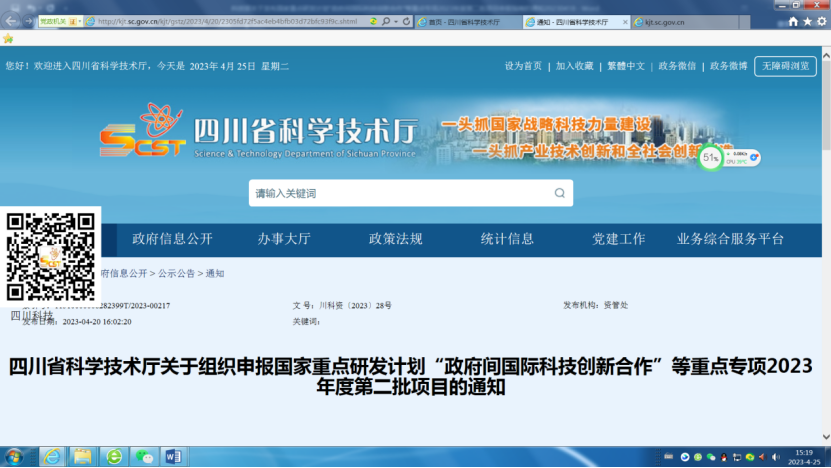Click the search magnifier icon in the keyword box
This screenshot has width=831, height=468.
click(x=560, y=193)
